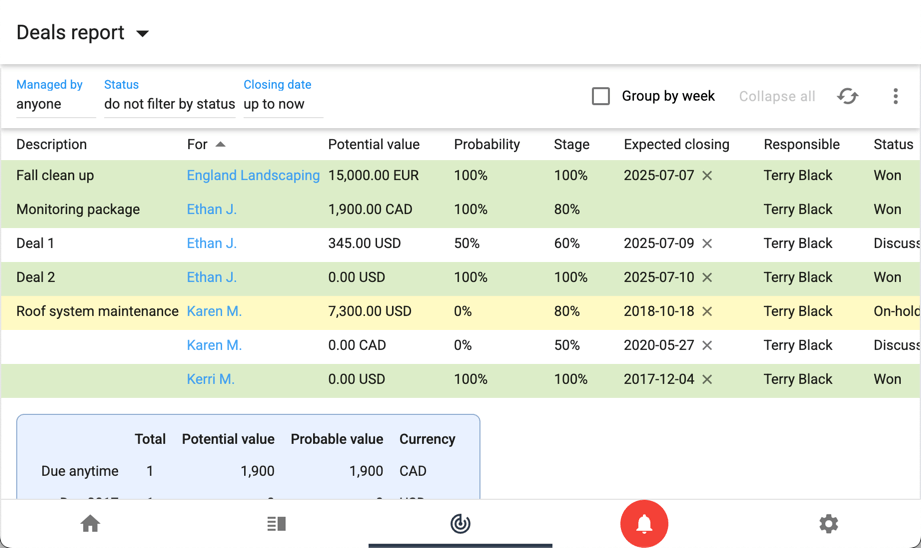Refresh the deals report
921x548 pixels.
(x=847, y=96)
